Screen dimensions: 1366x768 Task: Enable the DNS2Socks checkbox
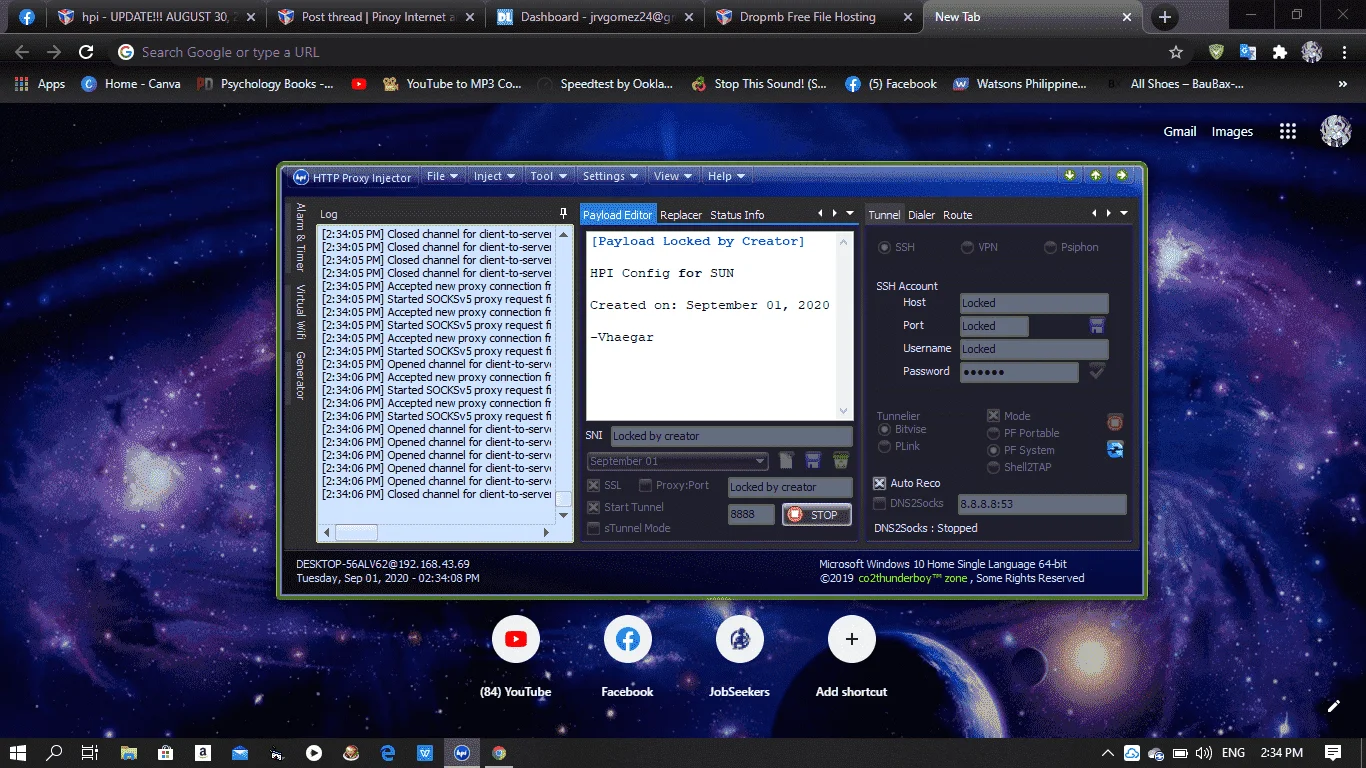pos(880,503)
